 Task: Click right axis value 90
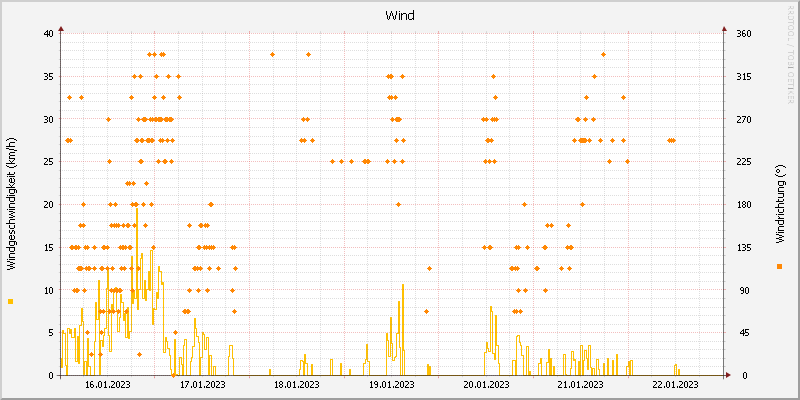742,290
